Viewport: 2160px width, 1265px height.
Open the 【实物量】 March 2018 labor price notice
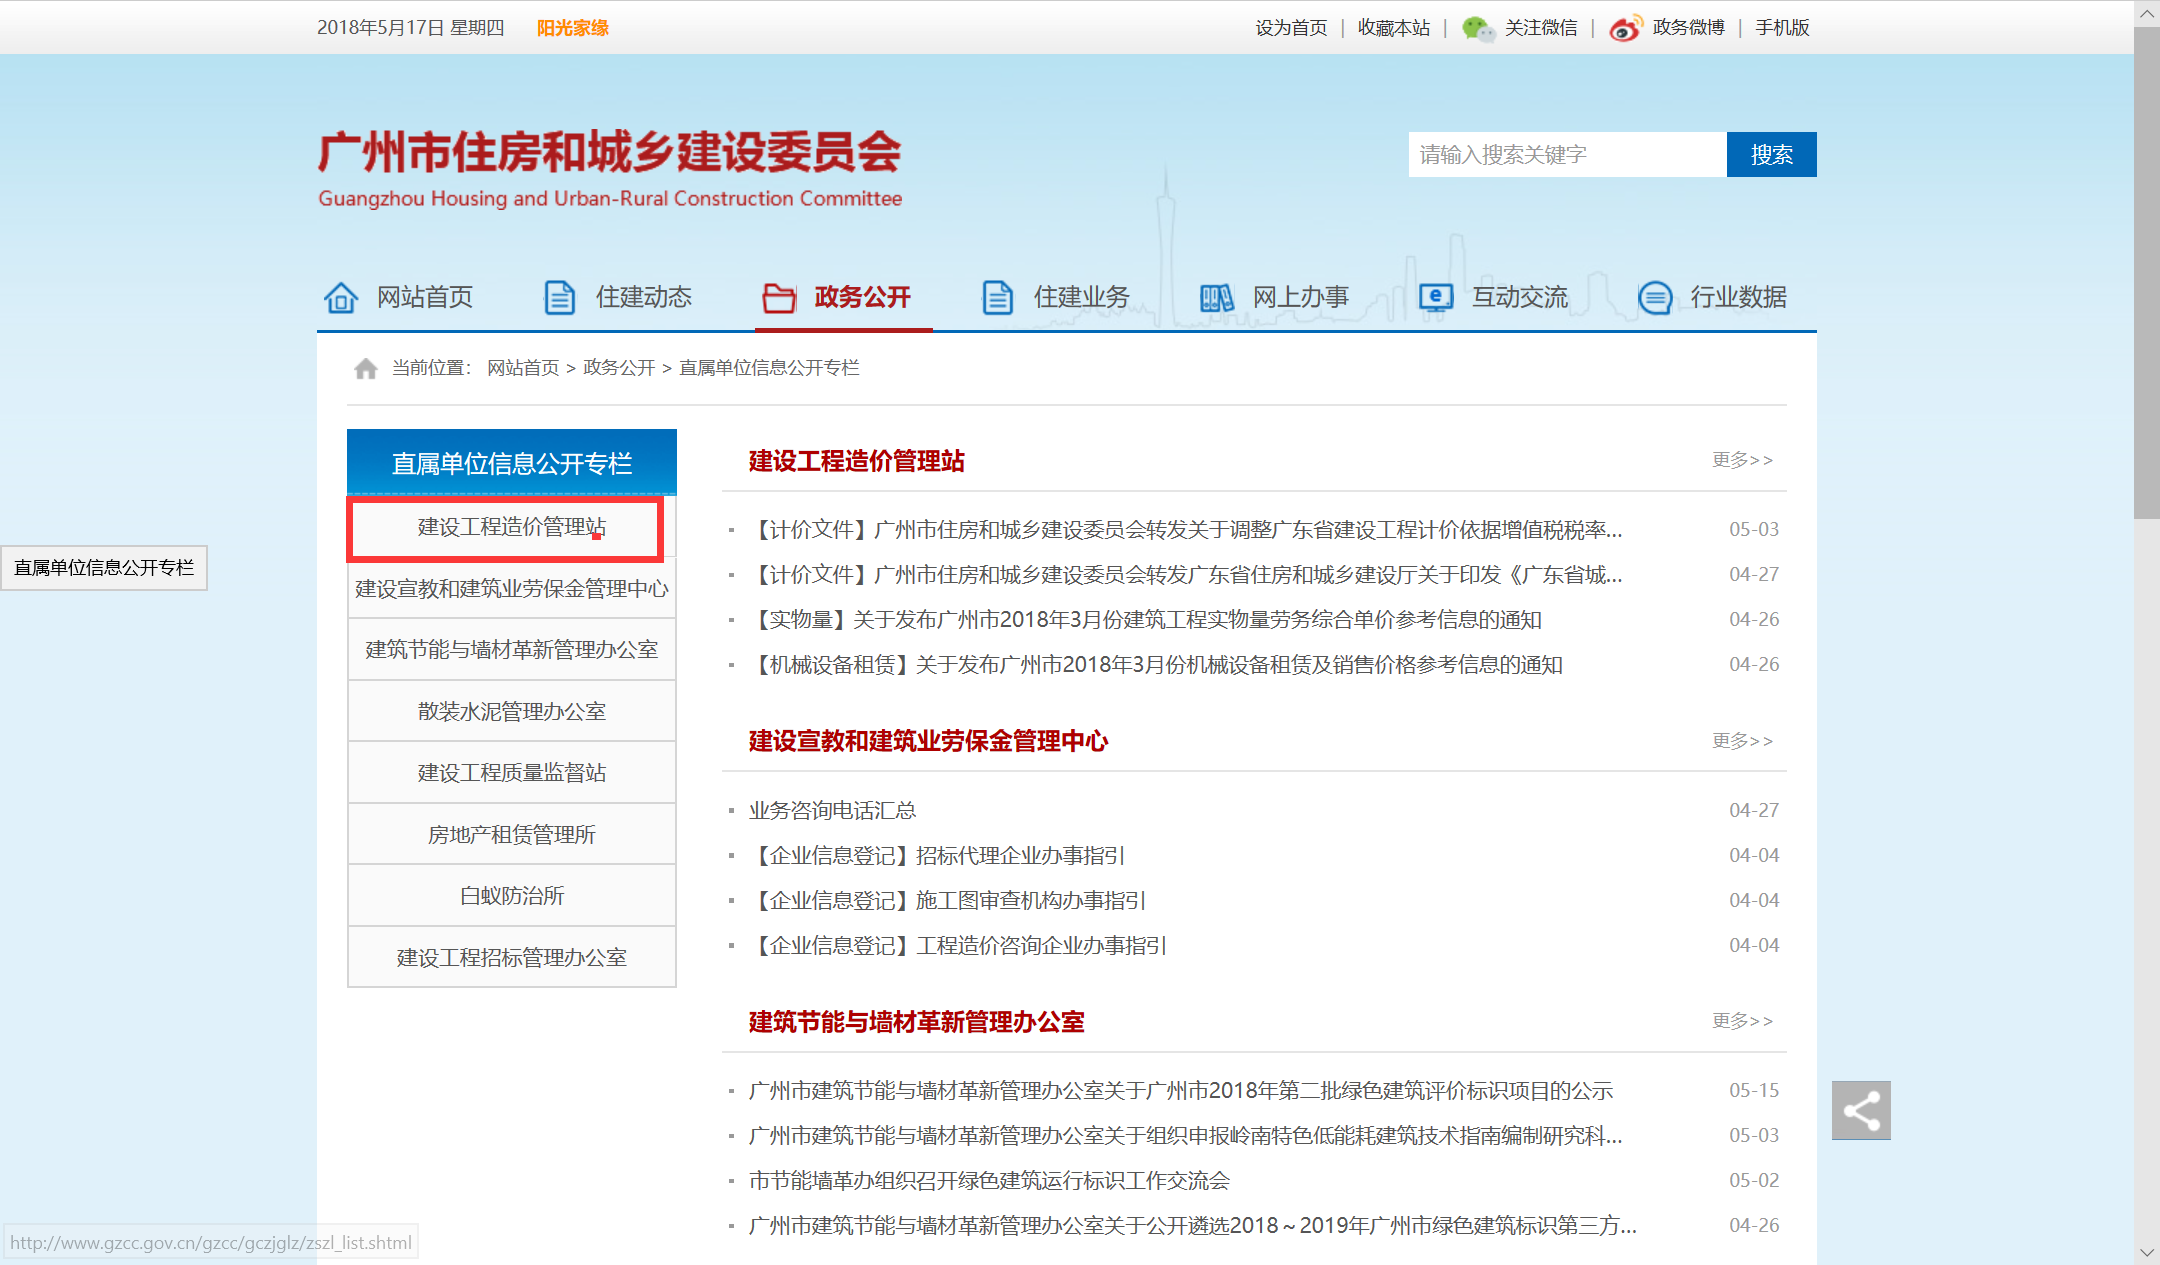[x=1145, y=620]
